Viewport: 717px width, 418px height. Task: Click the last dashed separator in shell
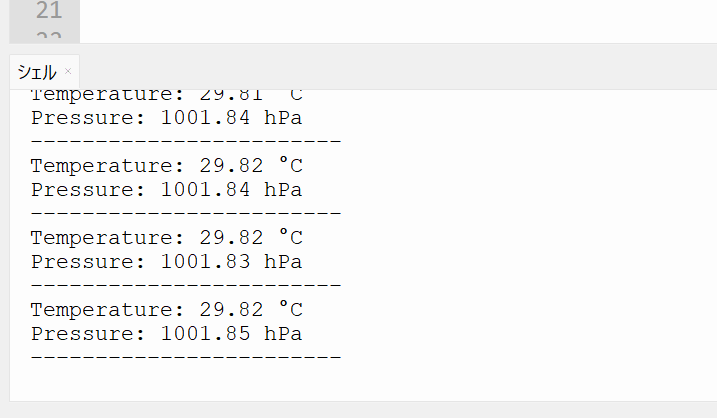[186, 357]
